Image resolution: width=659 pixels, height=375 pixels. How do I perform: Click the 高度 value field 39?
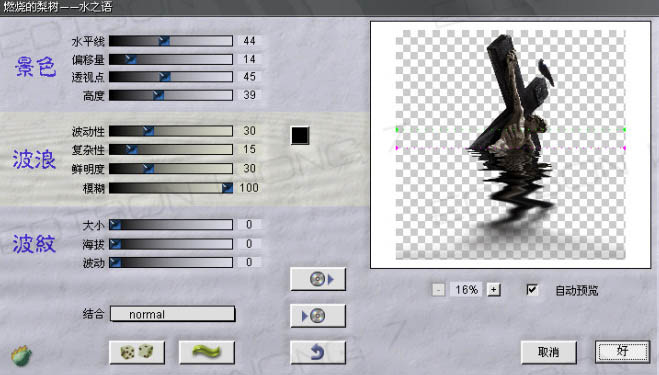pos(249,95)
